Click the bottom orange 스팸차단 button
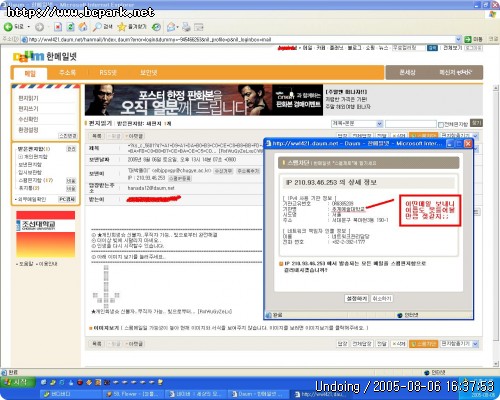This screenshot has height=400, width=500. point(423,344)
